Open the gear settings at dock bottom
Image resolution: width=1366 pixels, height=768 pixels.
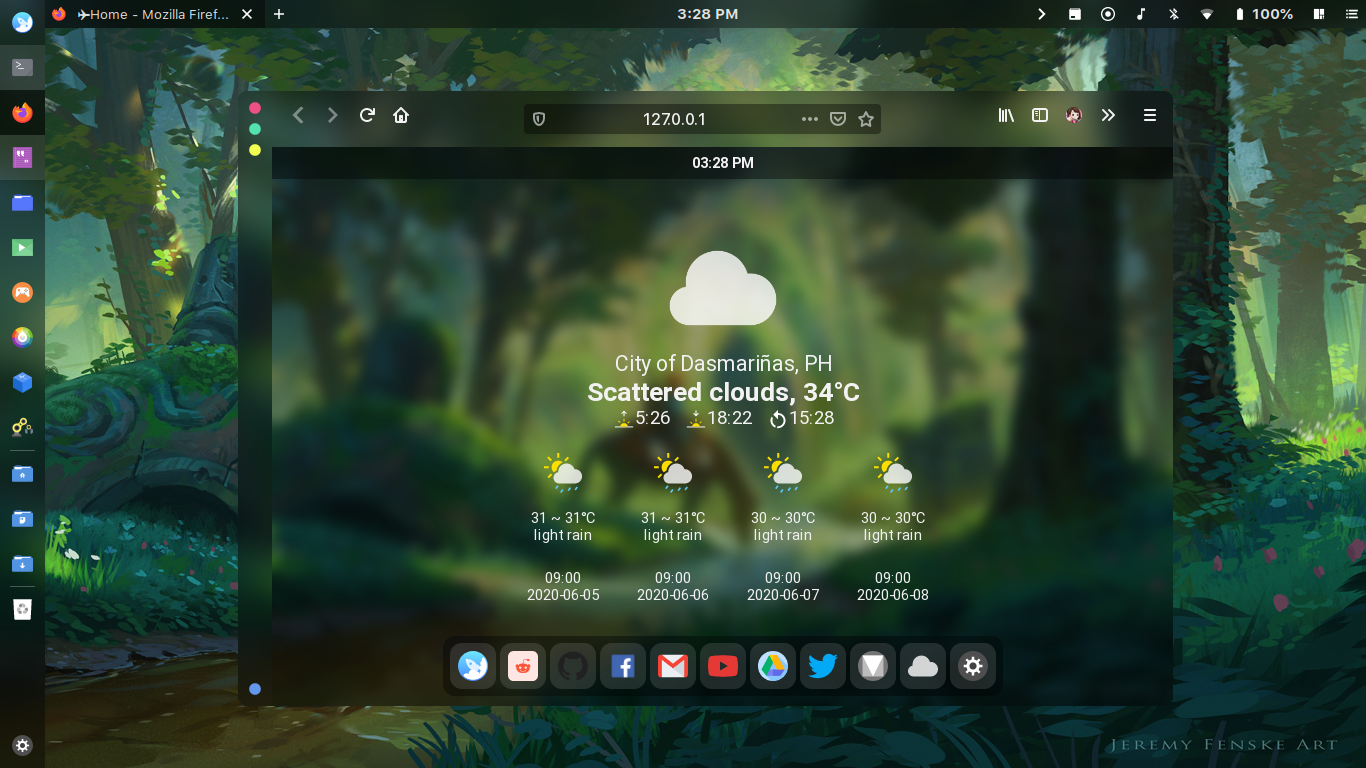point(22,745)
